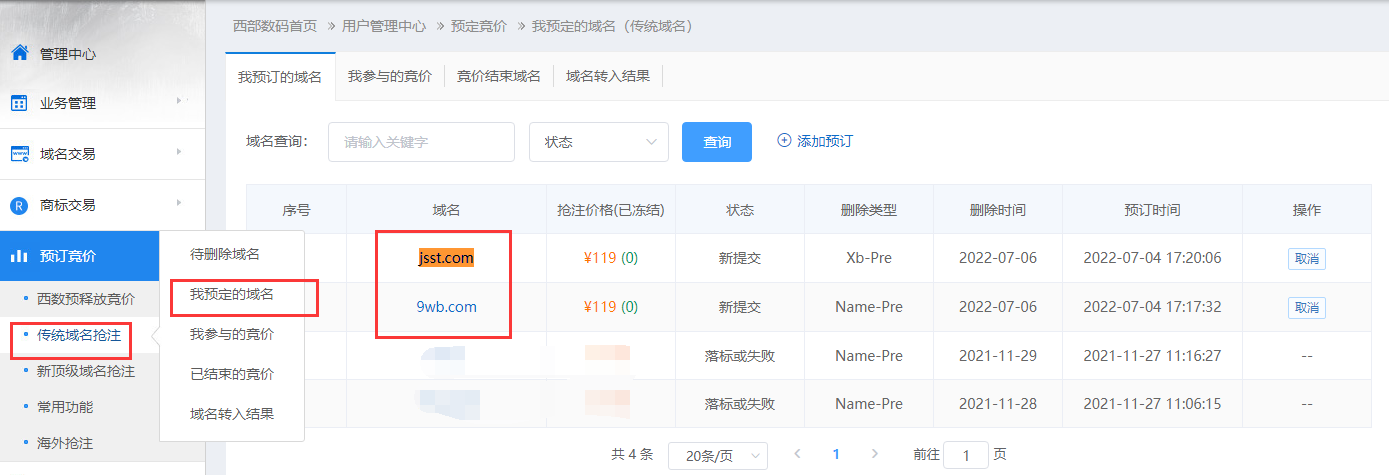Image resolution: width=1389 pixels, height=475 pixels.
Task: Expand the 业务管理 sidebar menu
Action: (x=178, y=100)
